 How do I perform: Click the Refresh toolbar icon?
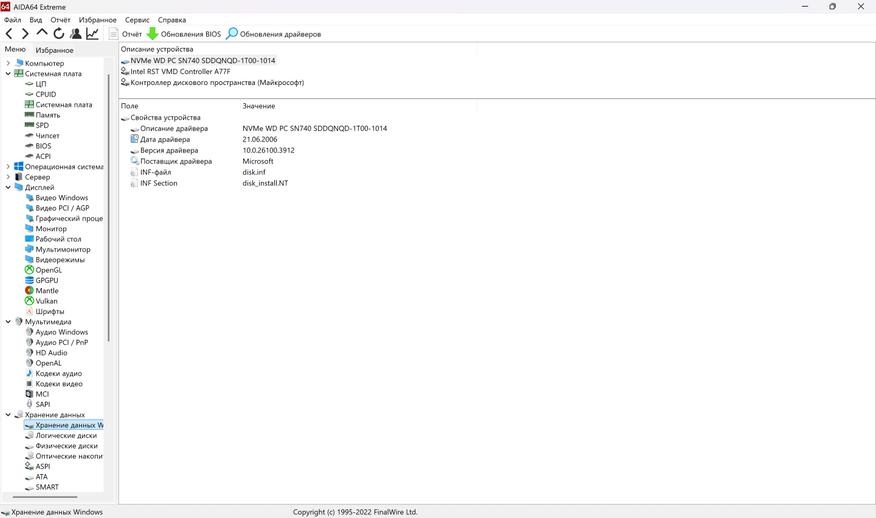pos(59,34)
